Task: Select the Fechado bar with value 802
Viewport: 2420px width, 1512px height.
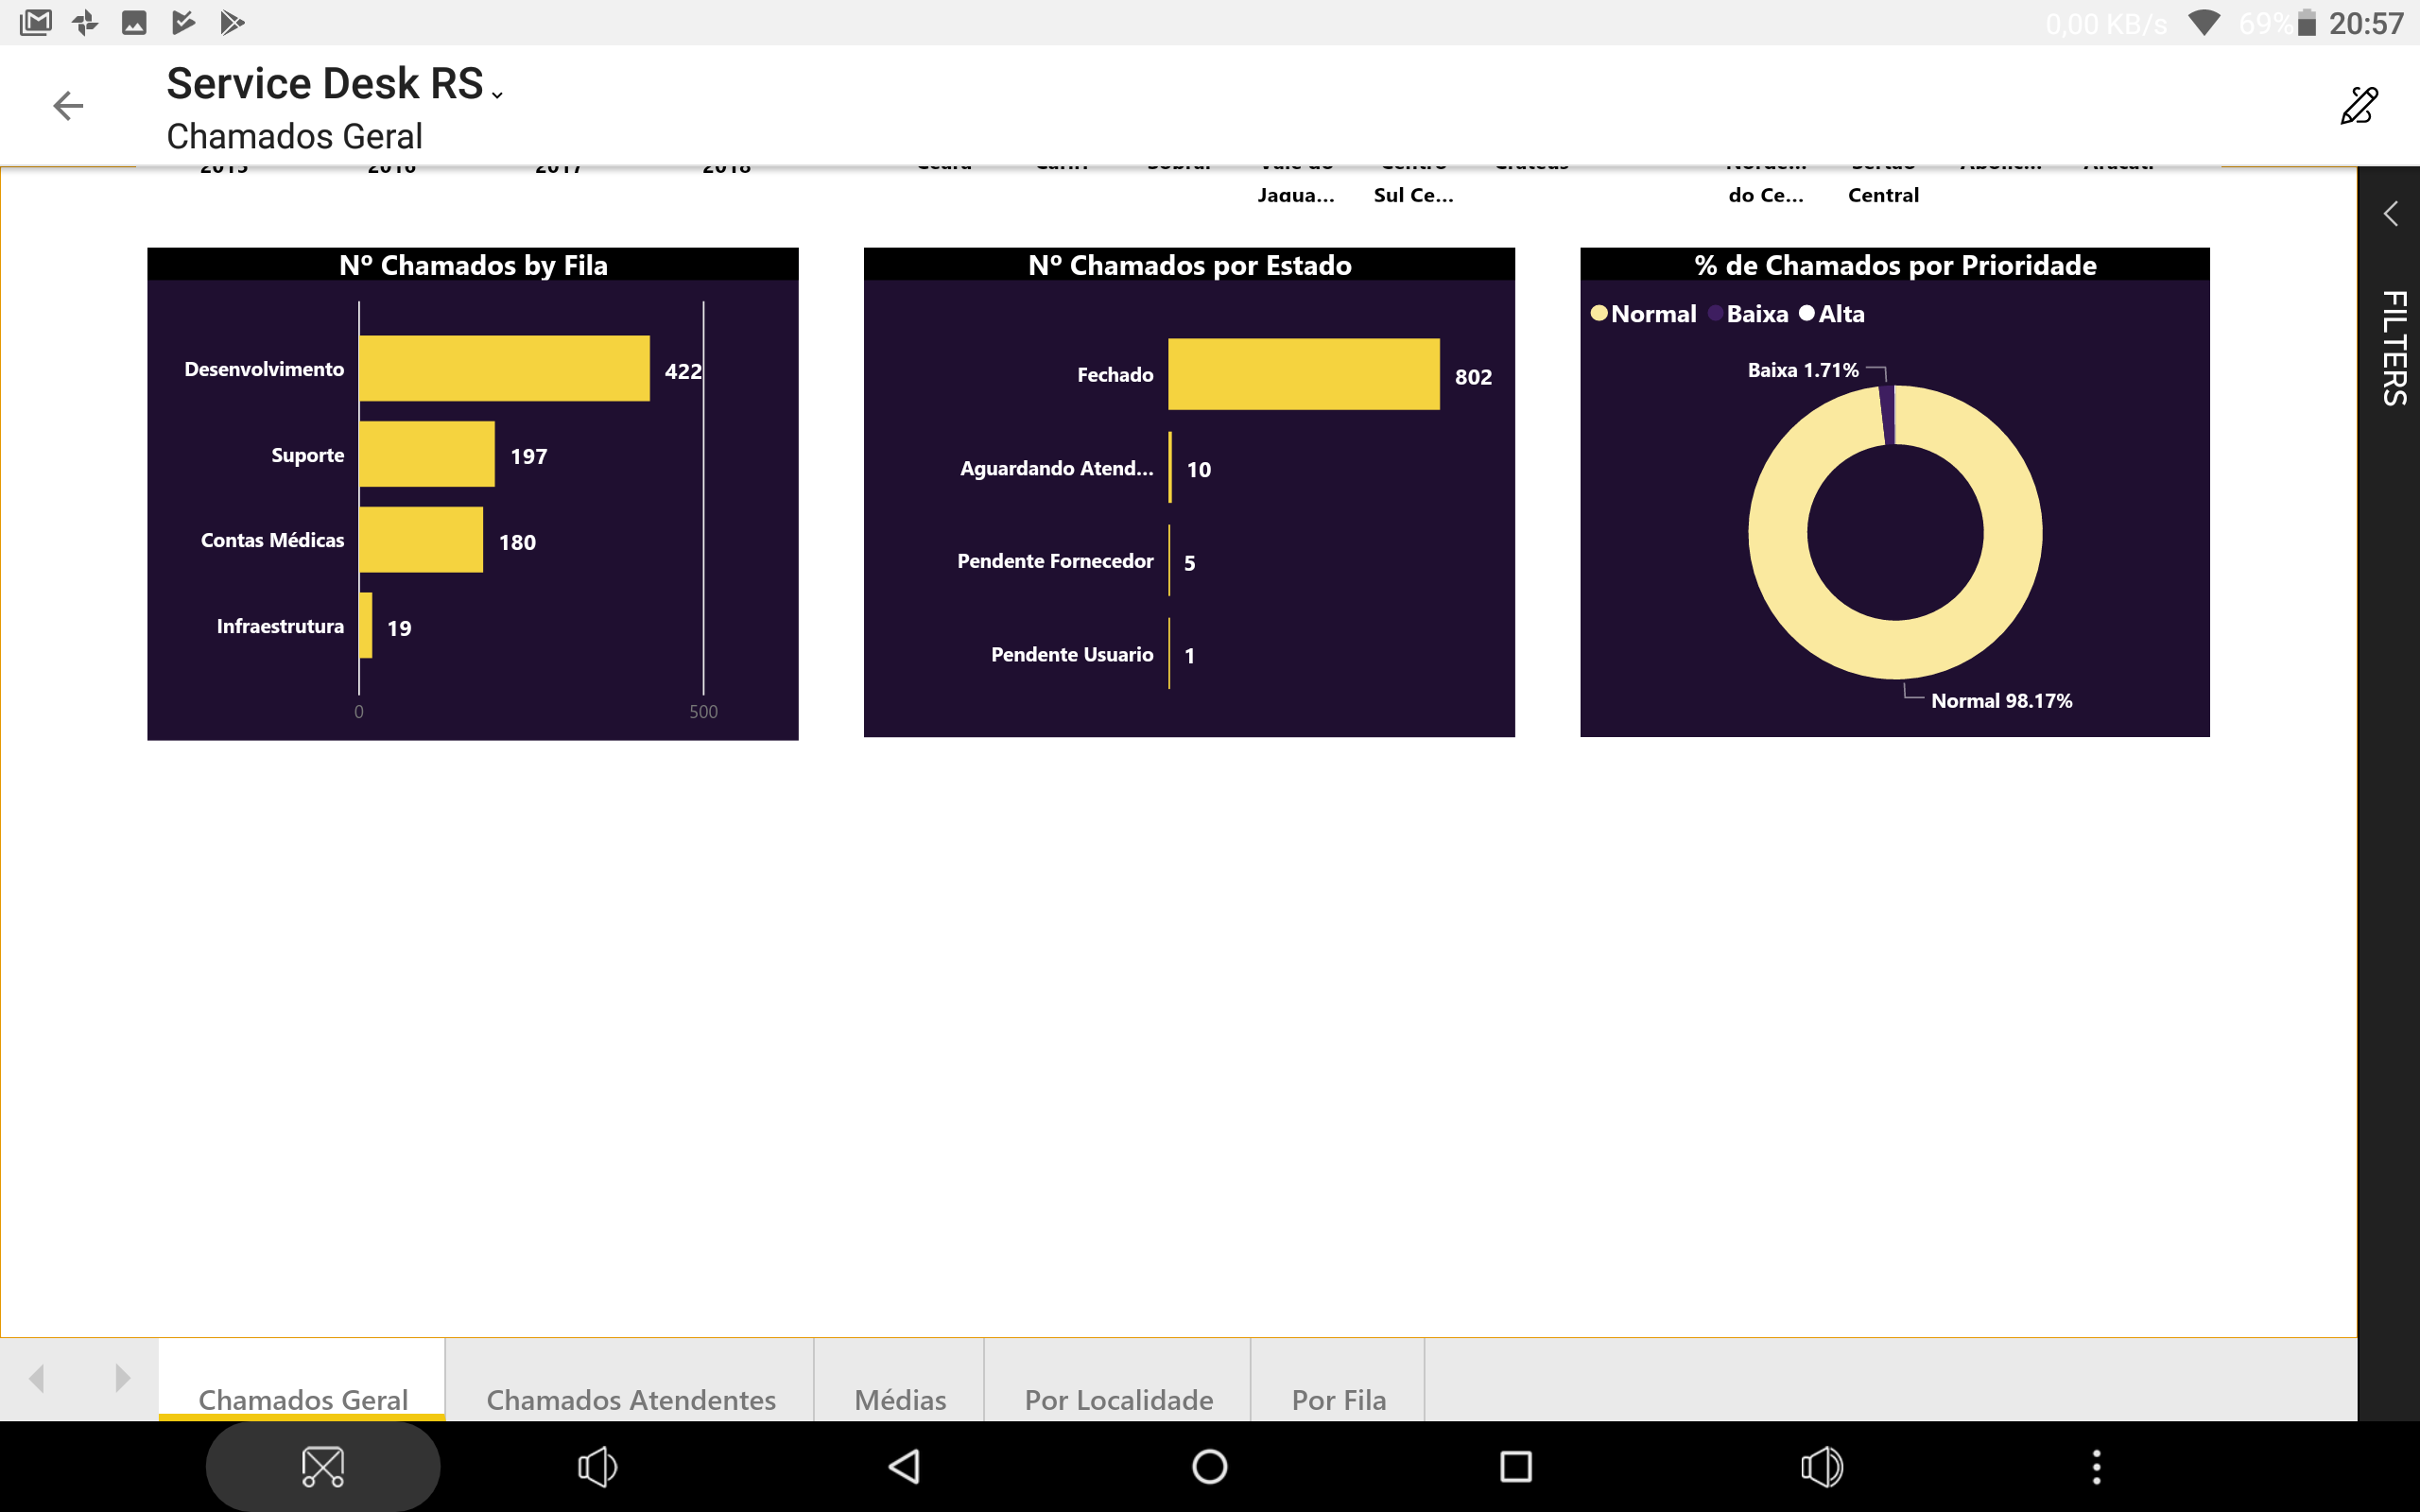Action: [x=1304, y=374]
